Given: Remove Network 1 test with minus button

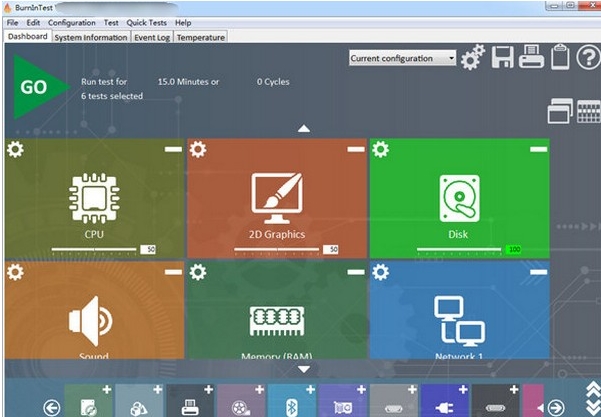Looking at the screenshot, I should pos(539,272).
